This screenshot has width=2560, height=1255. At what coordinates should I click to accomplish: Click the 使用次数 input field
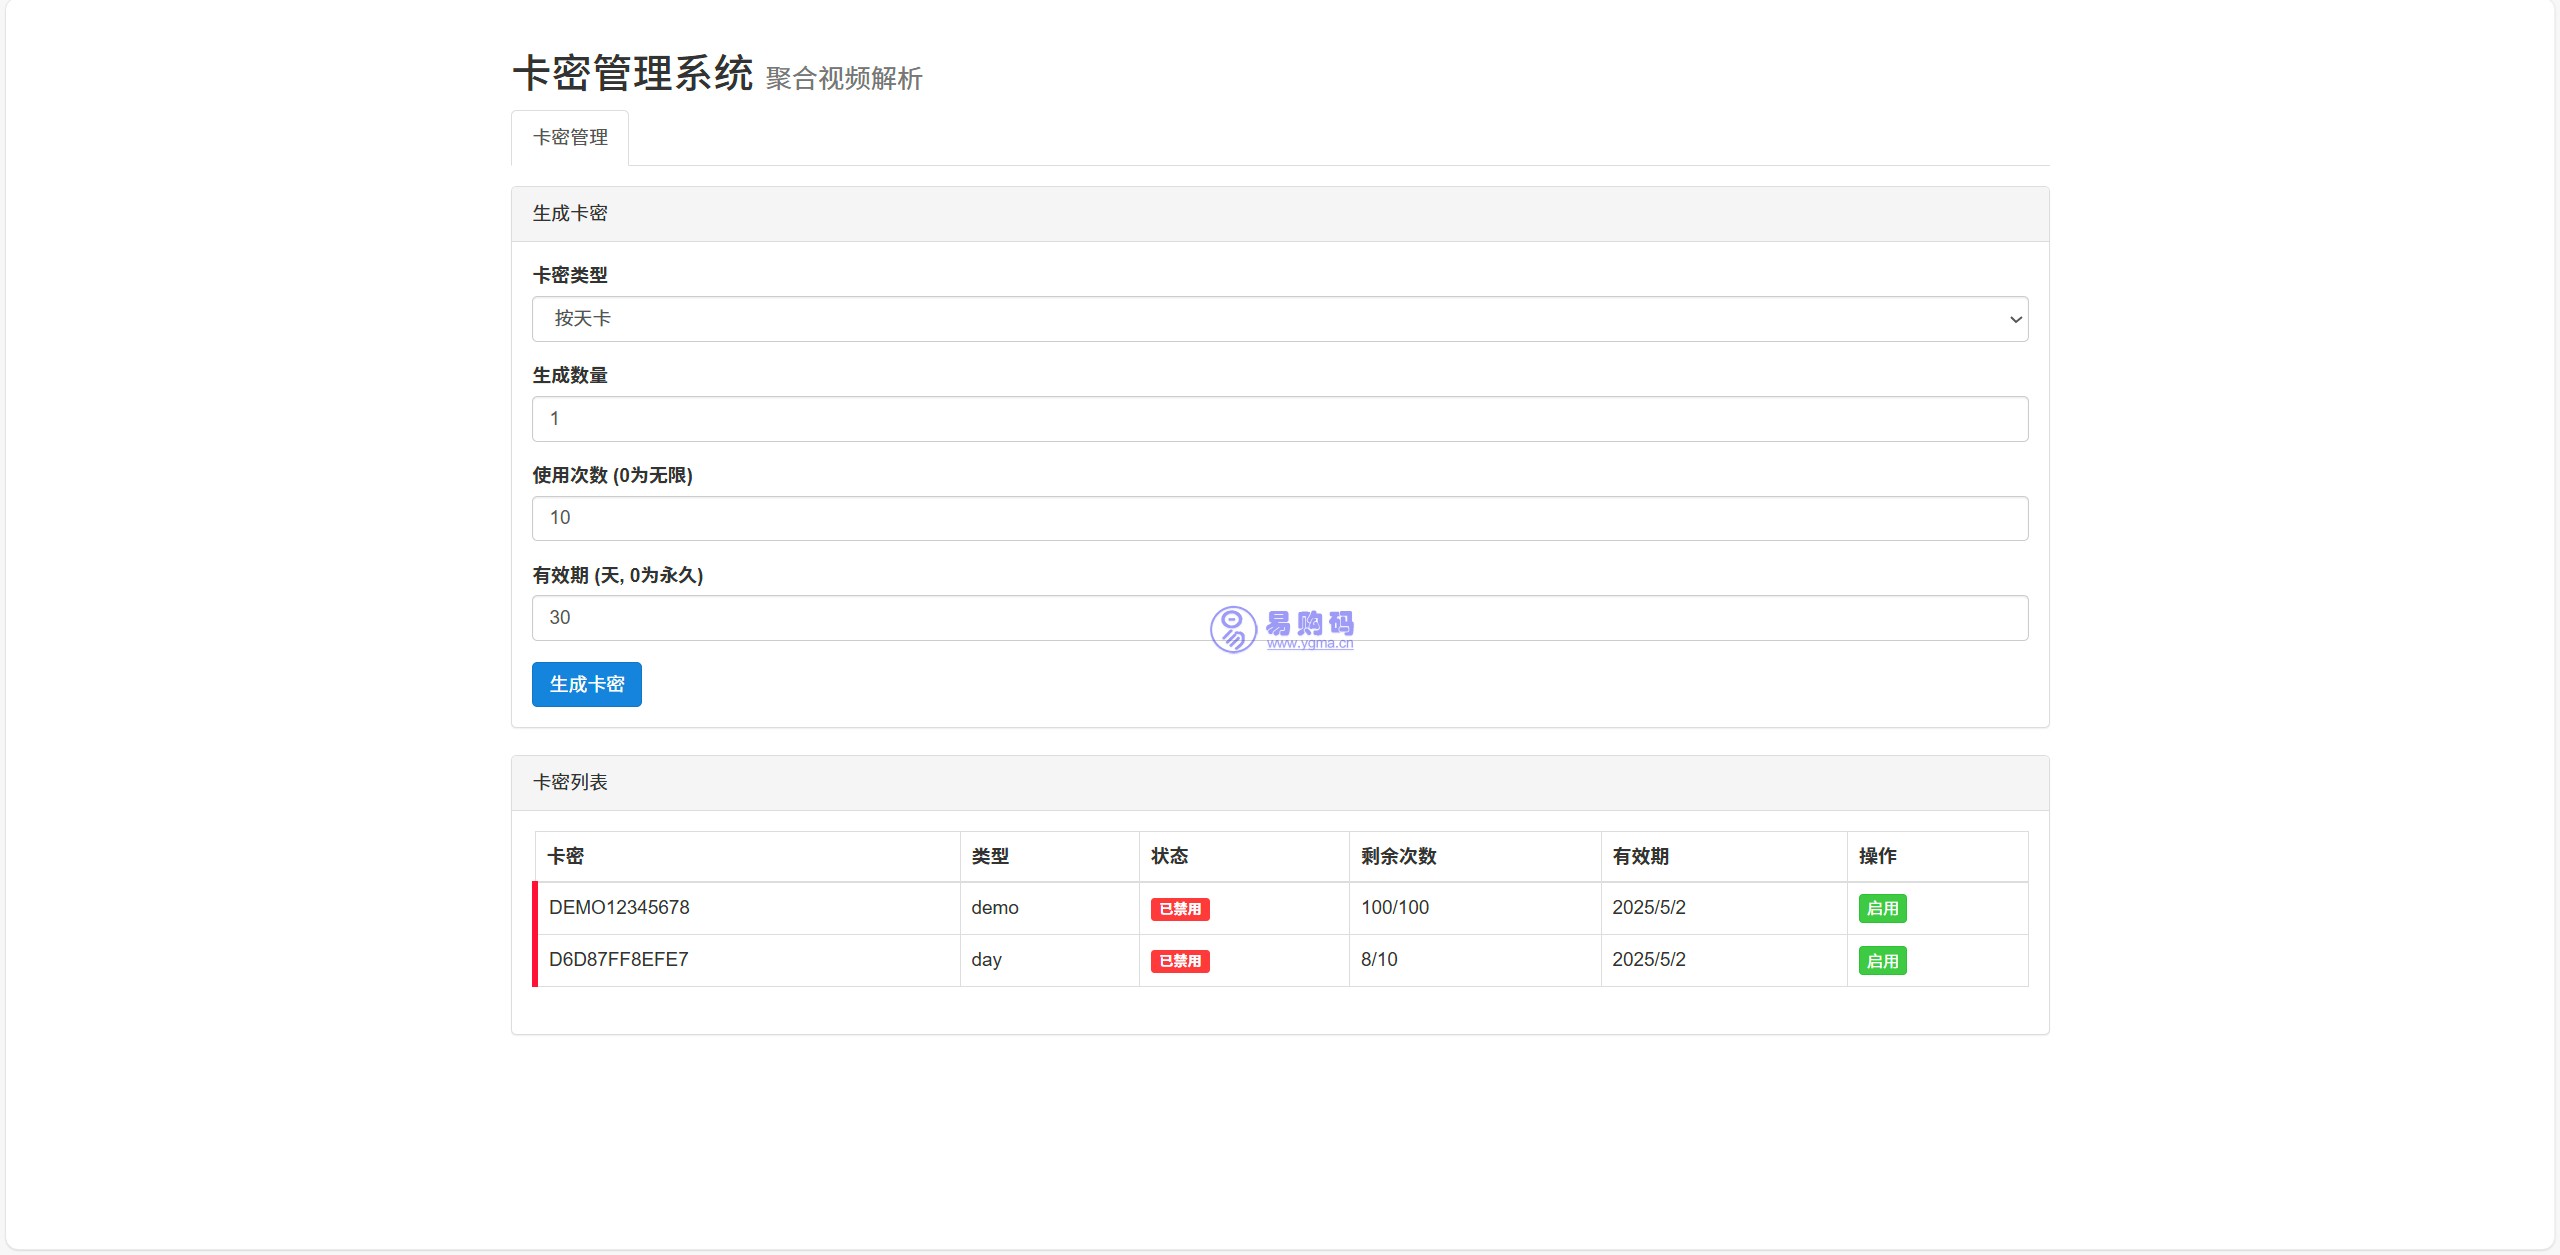[1278, 518]
